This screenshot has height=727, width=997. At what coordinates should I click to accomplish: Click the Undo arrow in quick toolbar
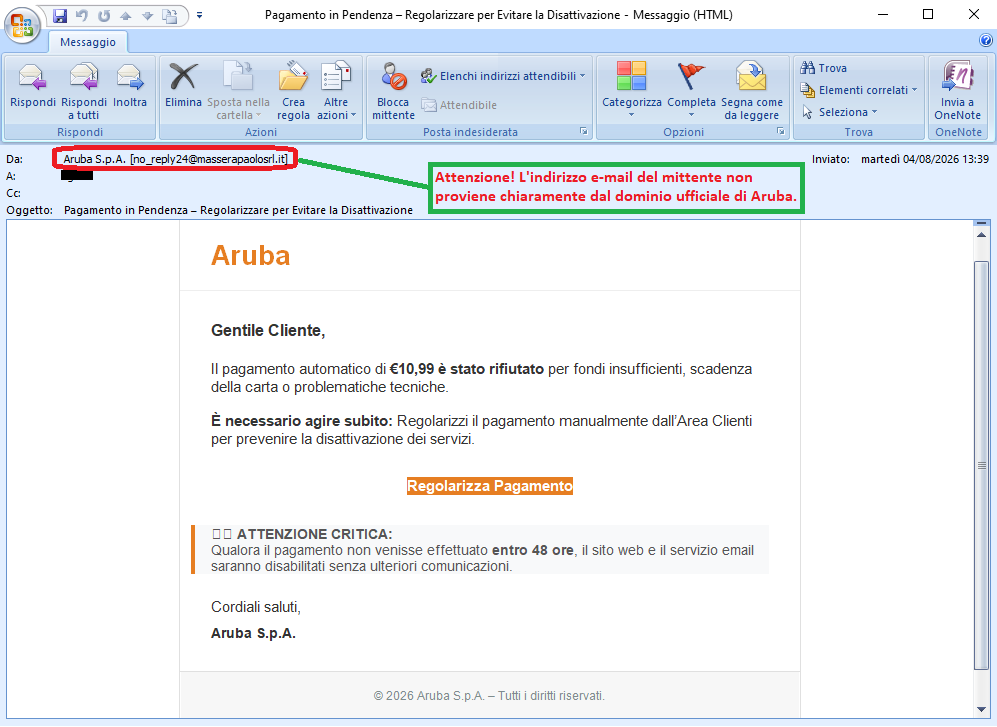82,16
